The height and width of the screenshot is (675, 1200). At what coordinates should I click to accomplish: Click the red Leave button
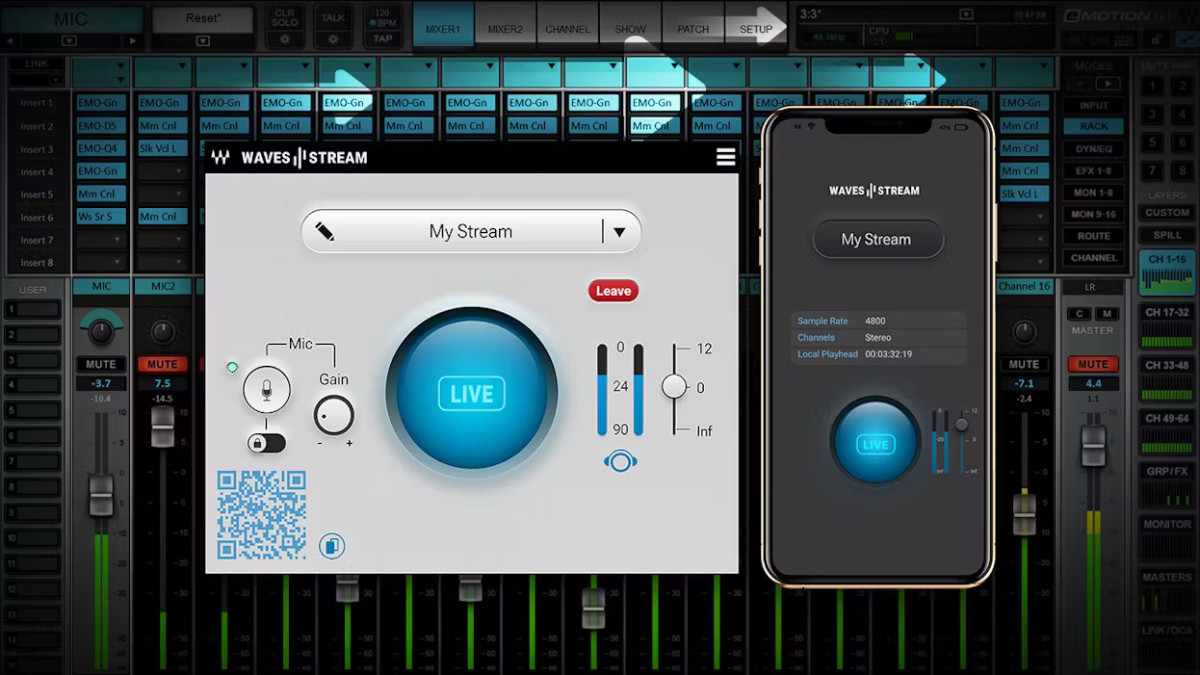point(613,291)
